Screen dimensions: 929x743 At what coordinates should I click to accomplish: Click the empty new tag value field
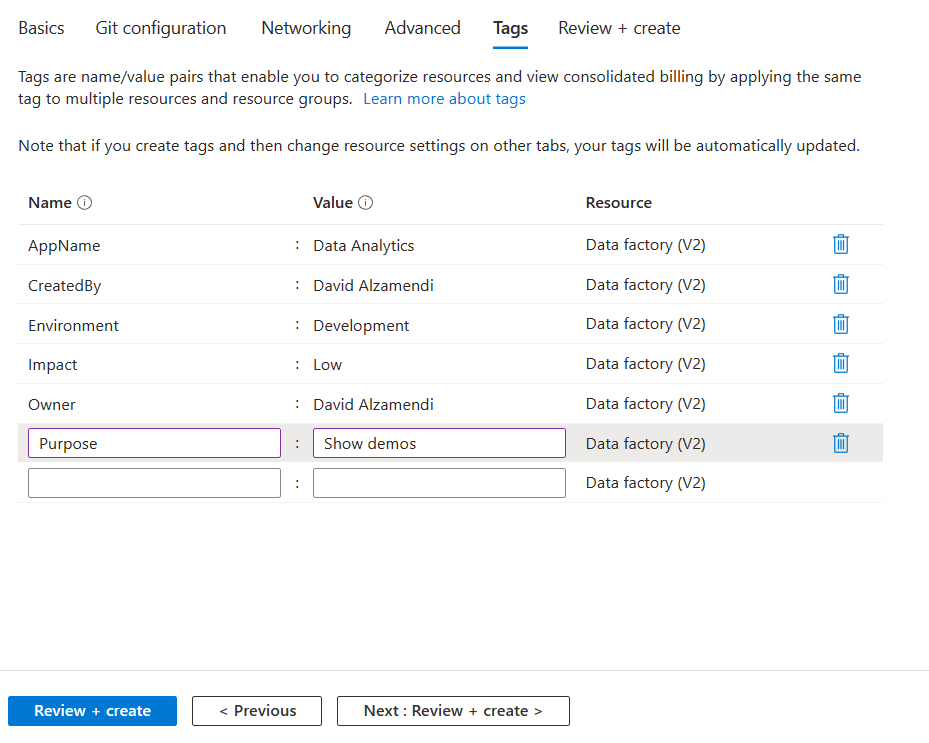(439, 483)
